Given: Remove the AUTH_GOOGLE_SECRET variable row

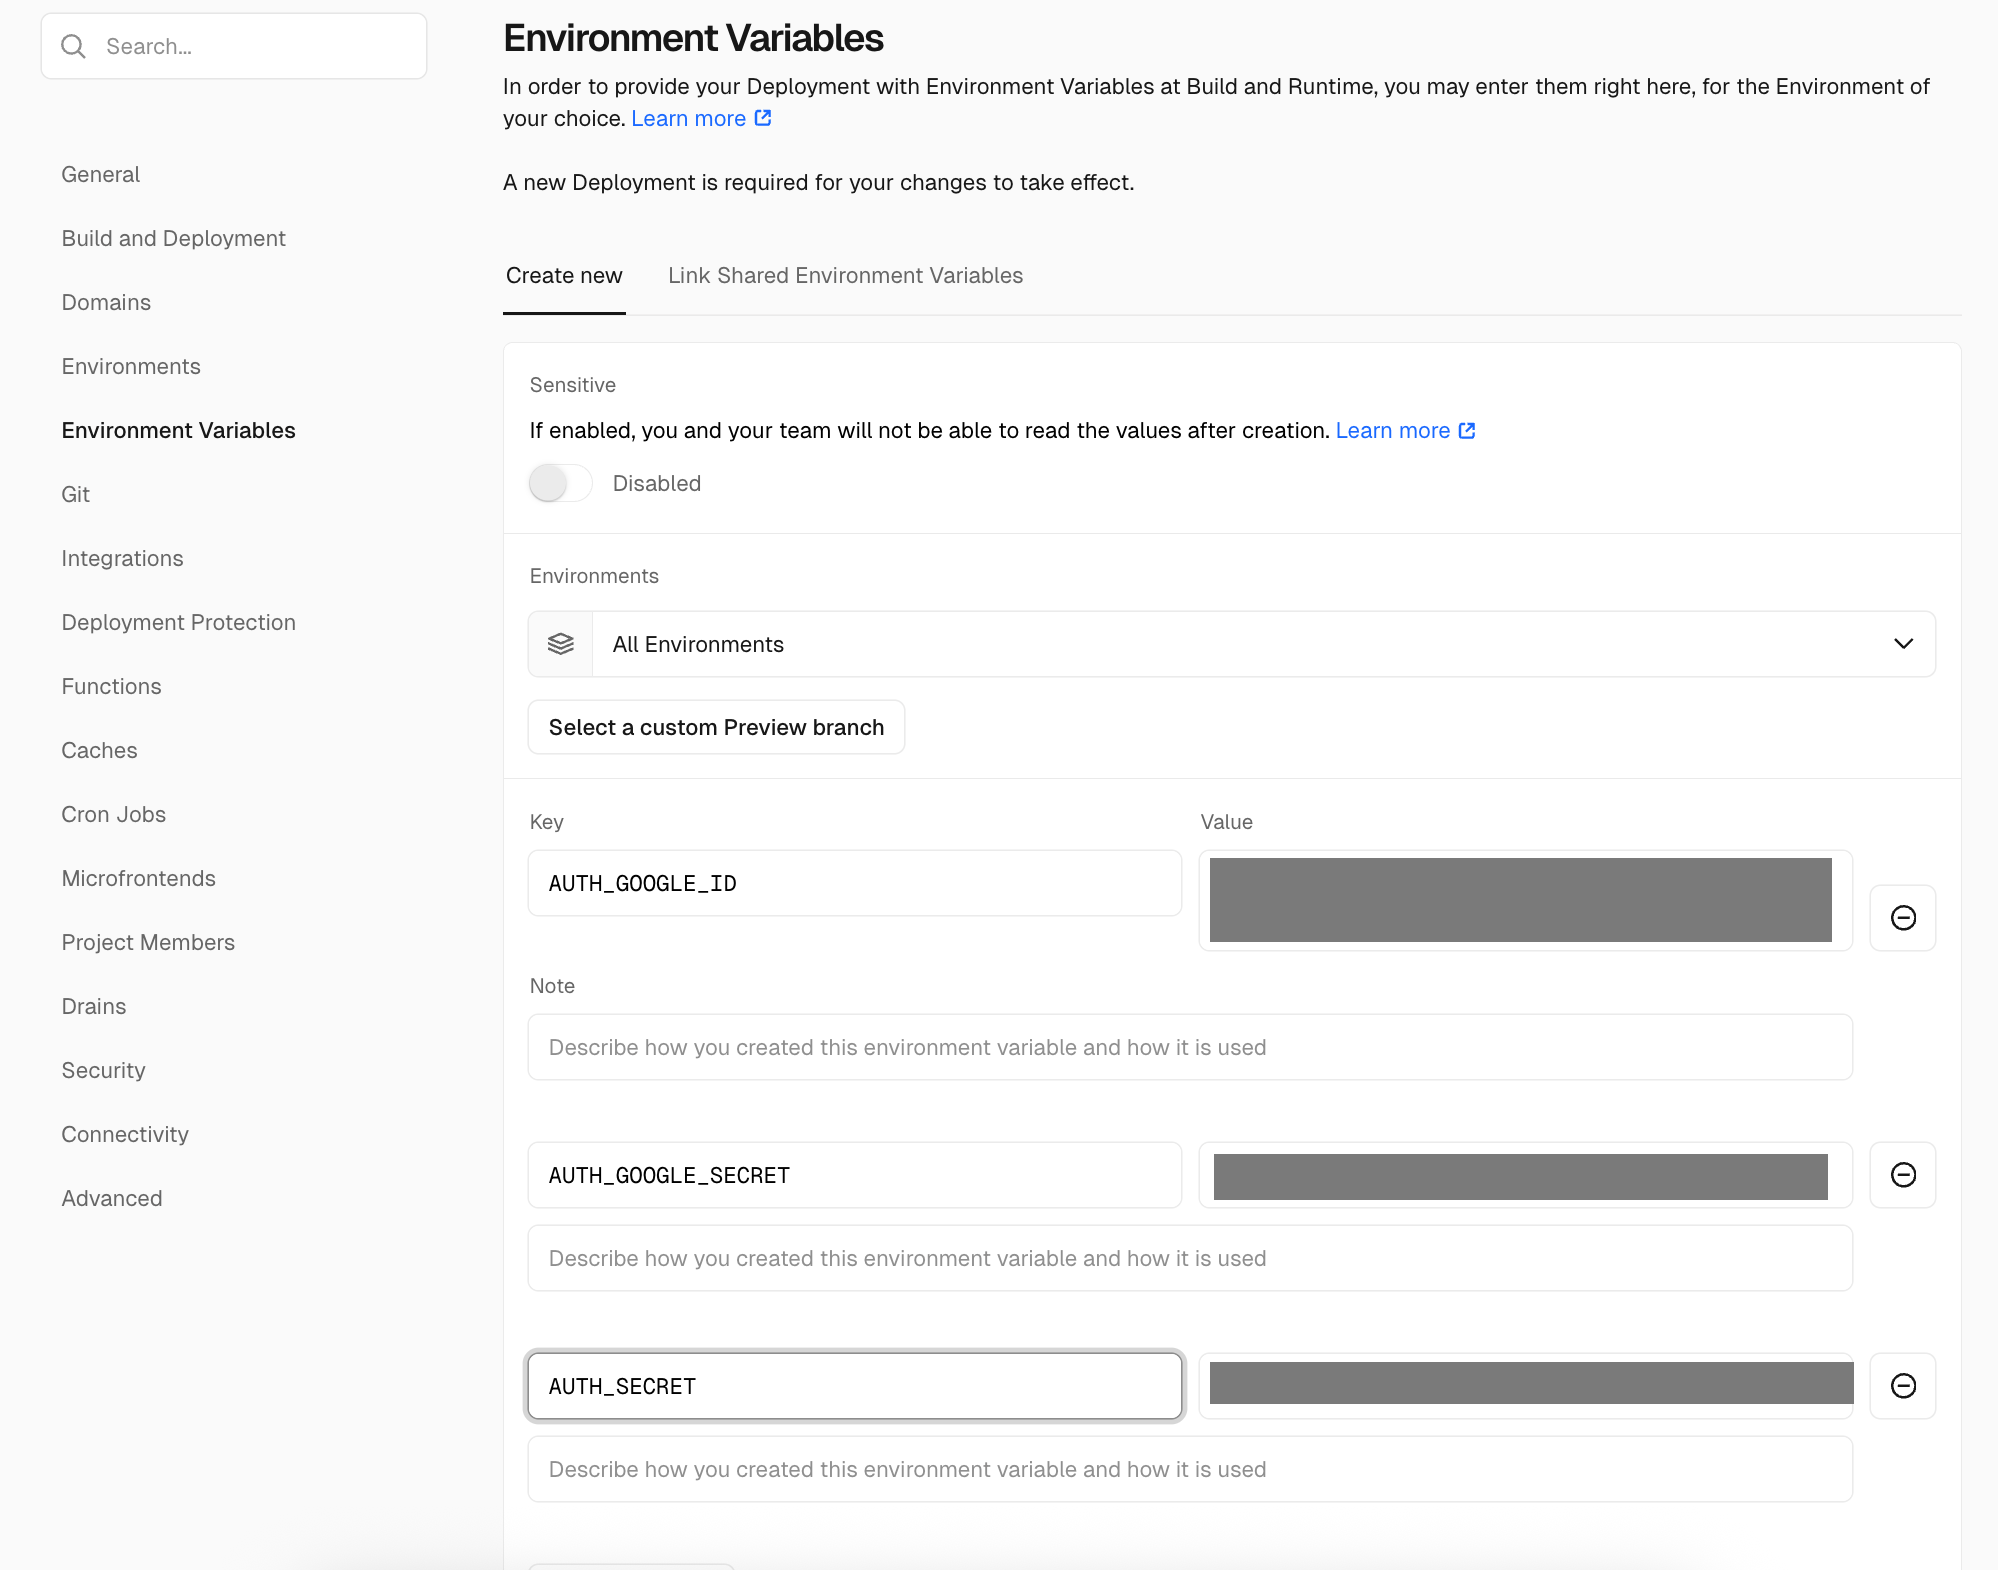Looking at the screenshot, I should (x=1903, y=1175).
